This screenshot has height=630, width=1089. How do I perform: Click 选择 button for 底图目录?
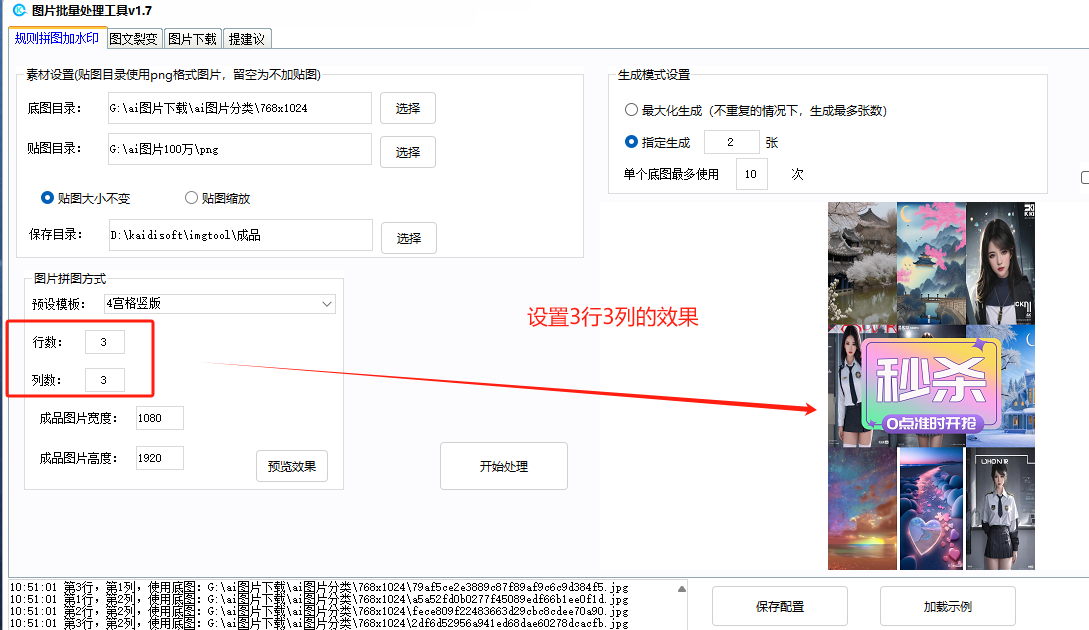click(x=408, y=108)
